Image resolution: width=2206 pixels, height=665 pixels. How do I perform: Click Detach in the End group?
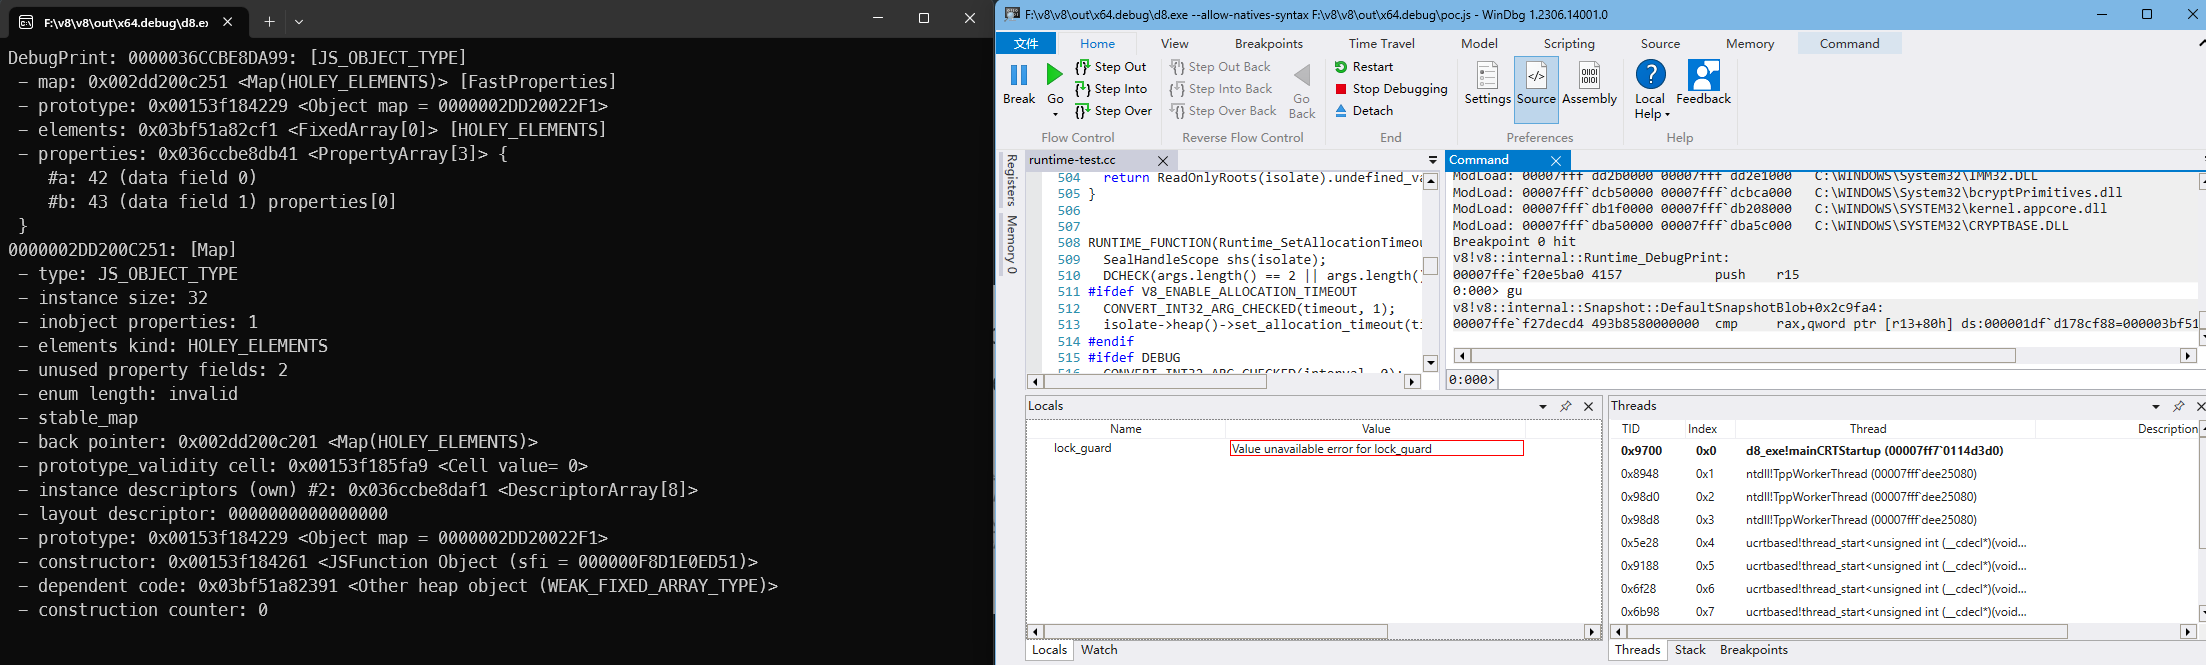pyautogui.click(x=1372, y=111)
